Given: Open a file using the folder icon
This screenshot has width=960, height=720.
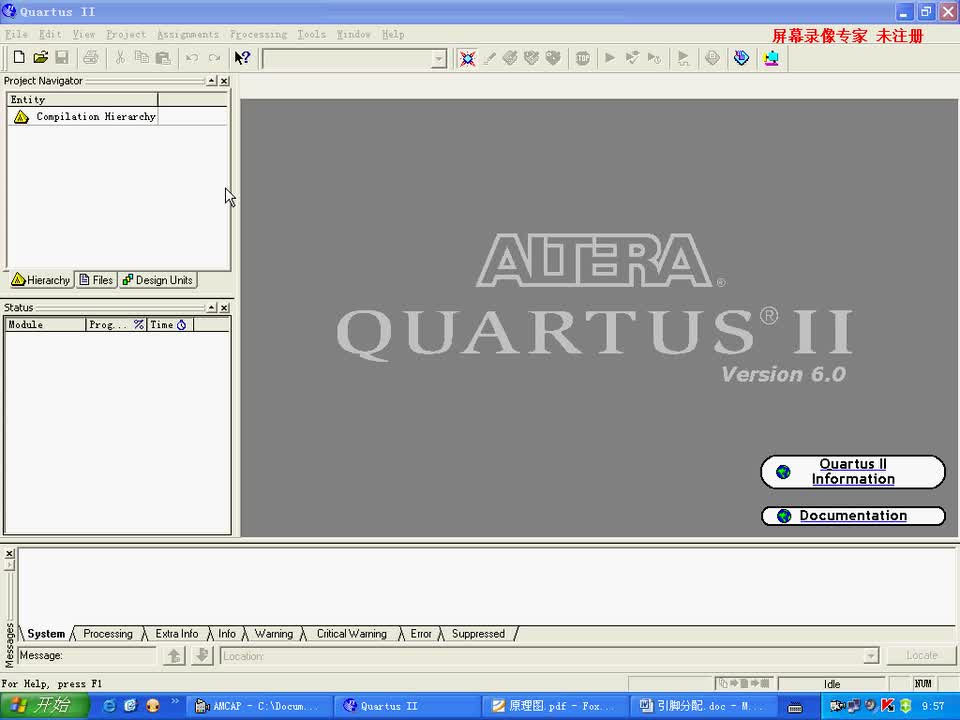Looking at the screenshot, I should point(40,58).
